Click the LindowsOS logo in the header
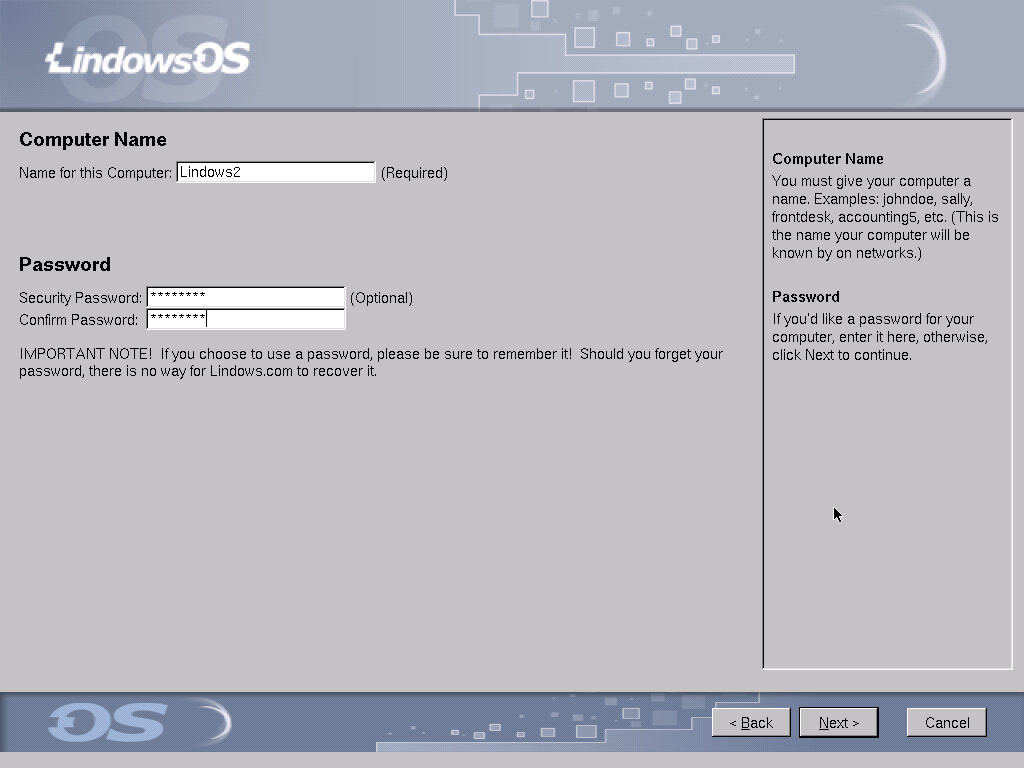 [148, 58]
